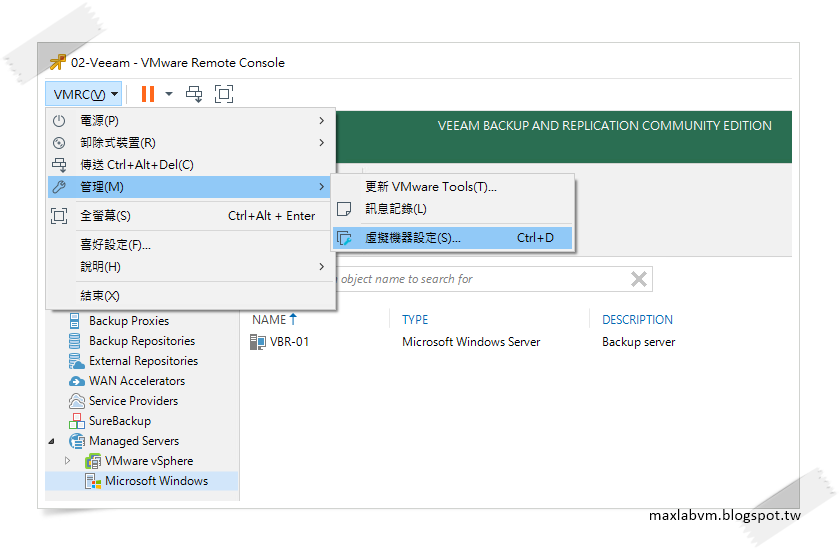840x549 pixels.
Task: Select Backup Proxies in the tree
Action: pyautogui.click(x=129, y=321)
